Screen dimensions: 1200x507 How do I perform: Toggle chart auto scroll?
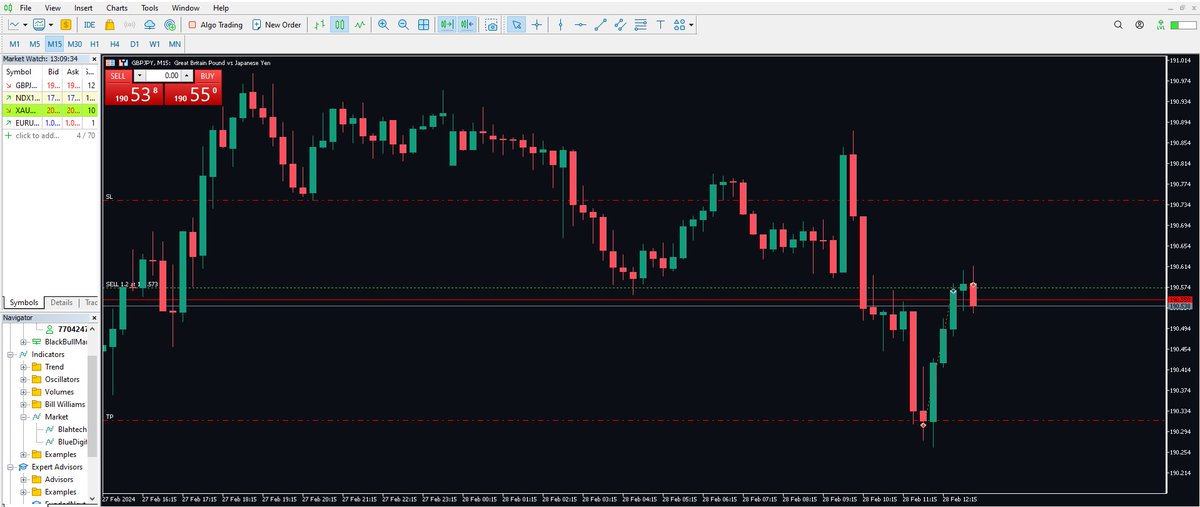pyautogui.click(x=447, y=24)
